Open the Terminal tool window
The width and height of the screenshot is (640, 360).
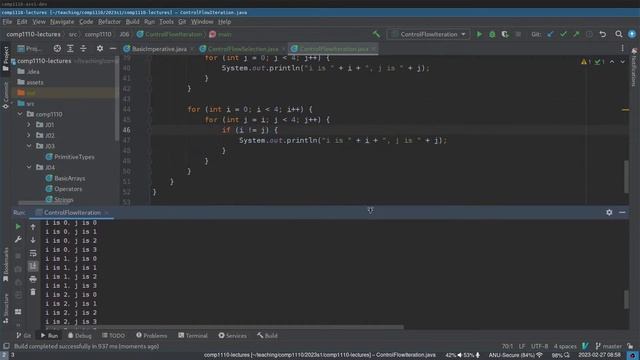pyautogui.click(x=193, y=336)
